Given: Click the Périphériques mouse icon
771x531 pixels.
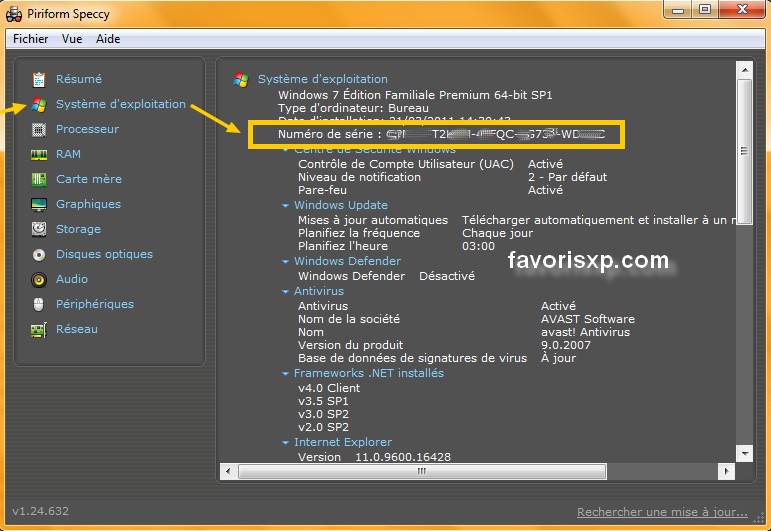Looking at the screenshot, I should point(39,304).
